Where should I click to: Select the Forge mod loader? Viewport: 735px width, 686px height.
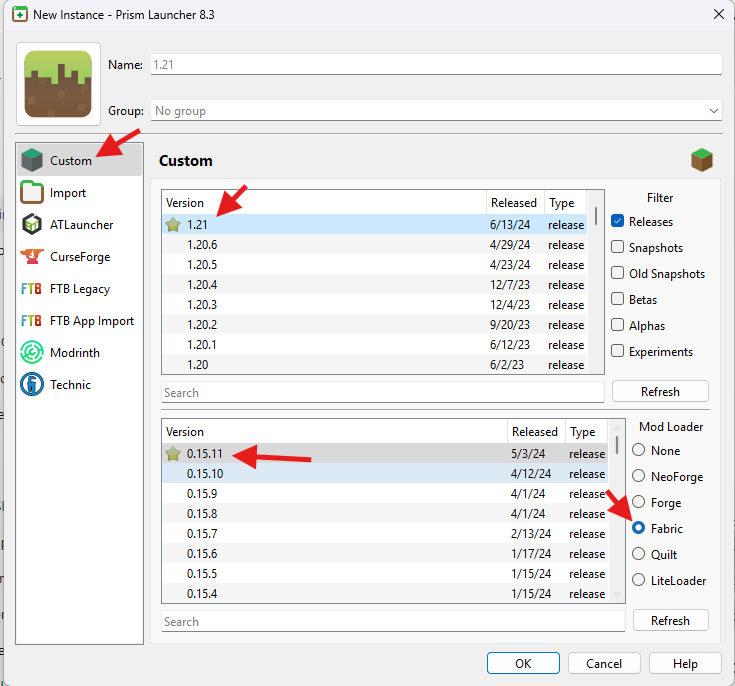click(x=638, y=502)
